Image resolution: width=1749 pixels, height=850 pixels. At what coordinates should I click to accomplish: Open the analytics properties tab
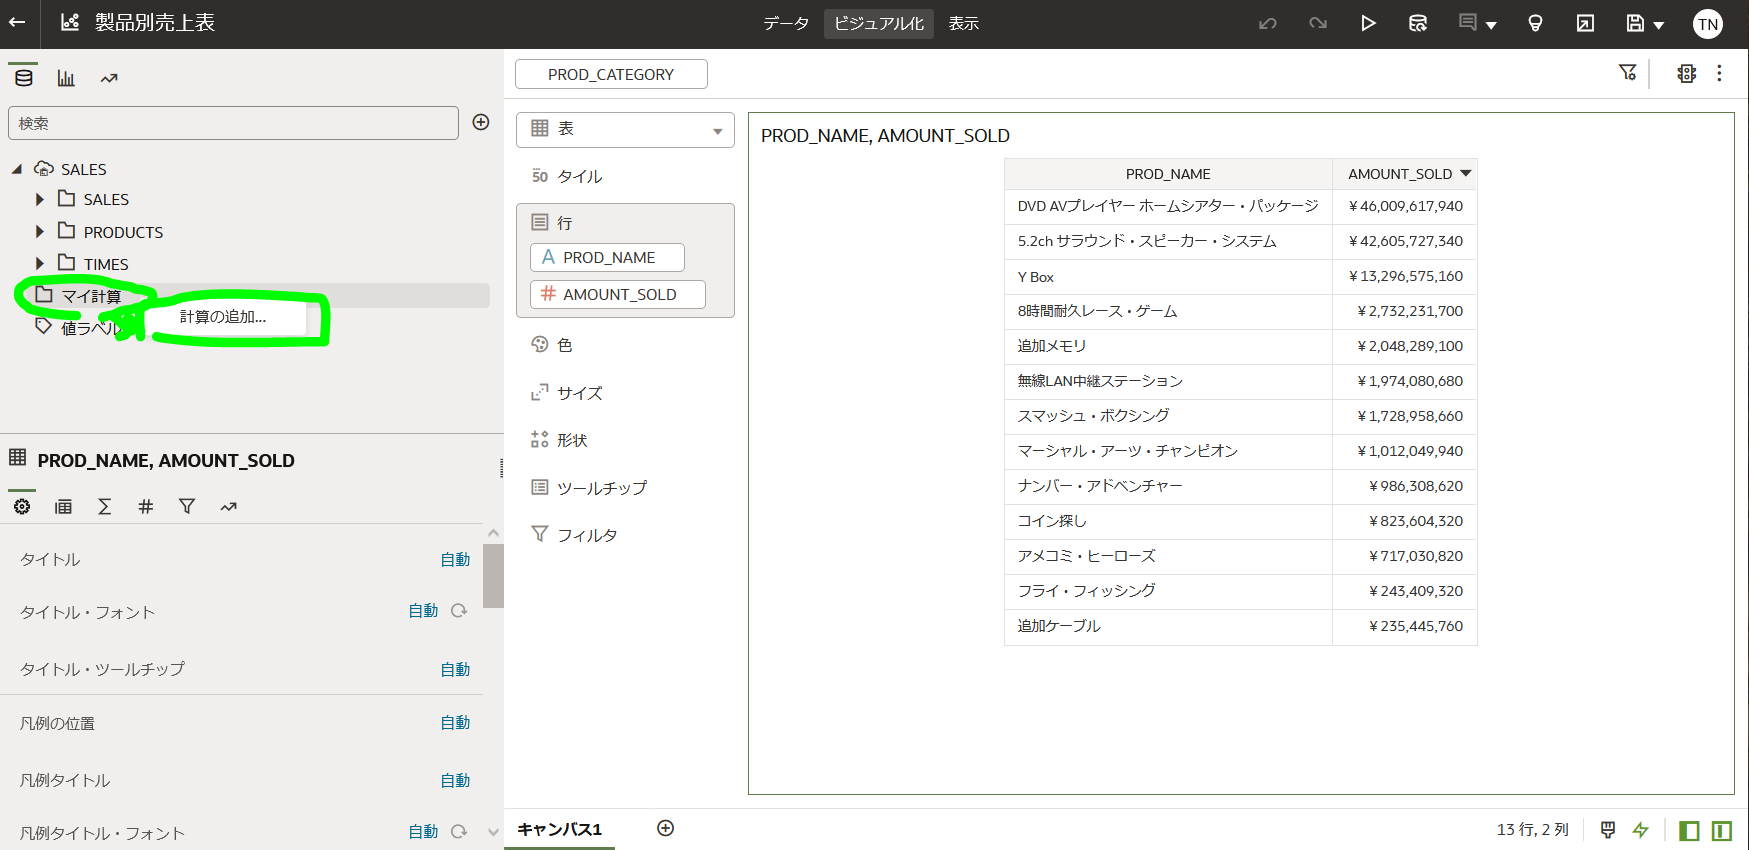point(228,506)
